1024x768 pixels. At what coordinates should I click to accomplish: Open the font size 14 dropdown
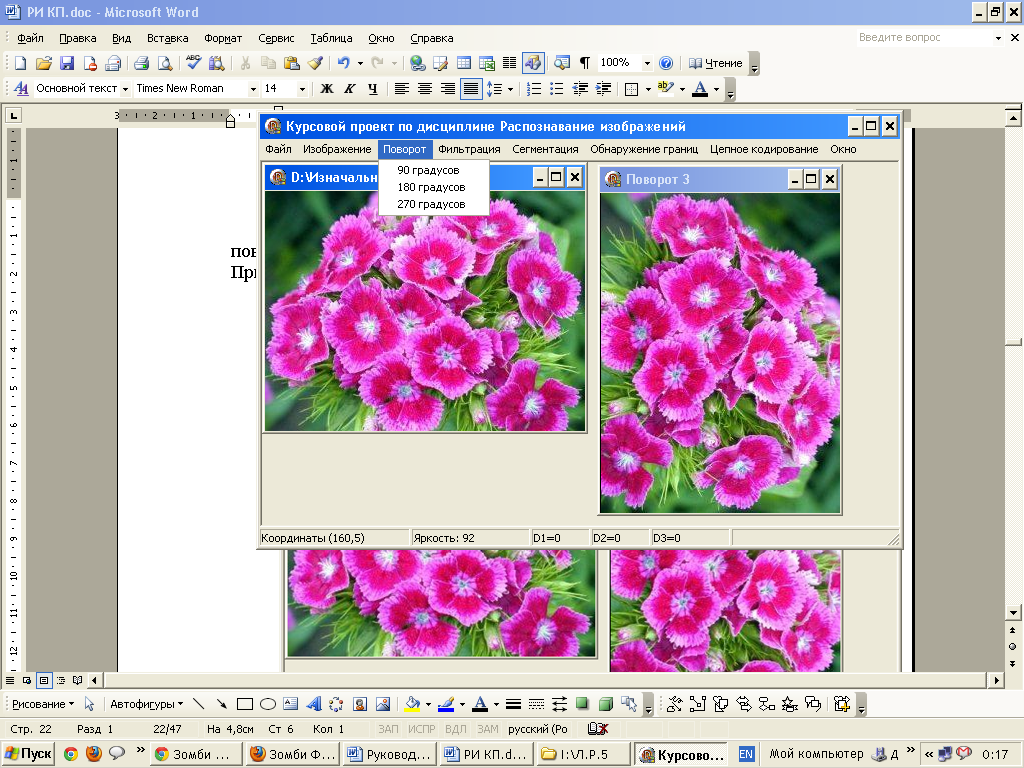click(x=302, y=89)
